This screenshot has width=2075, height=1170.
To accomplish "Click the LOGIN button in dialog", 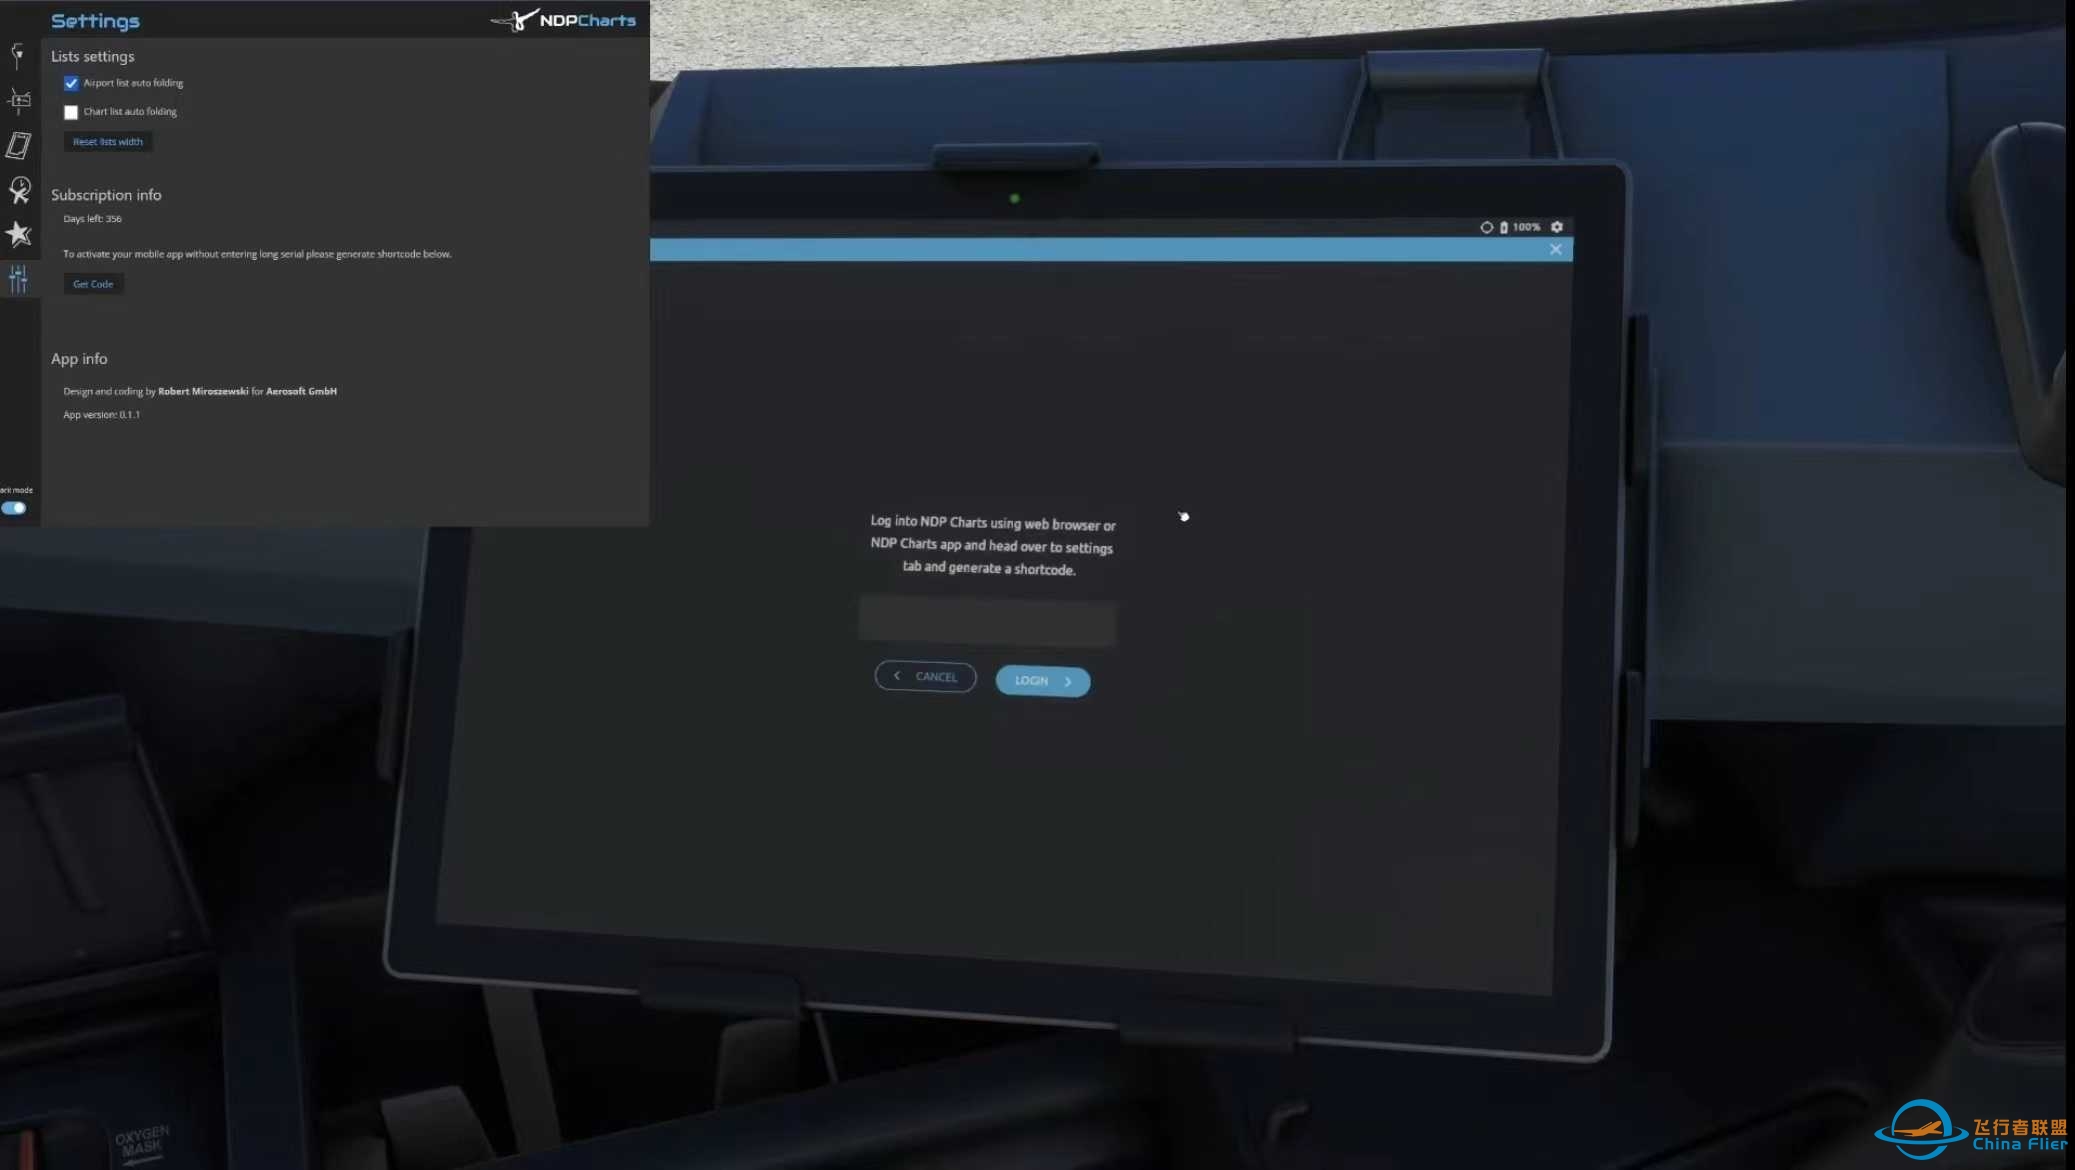I will point(1042,680).
